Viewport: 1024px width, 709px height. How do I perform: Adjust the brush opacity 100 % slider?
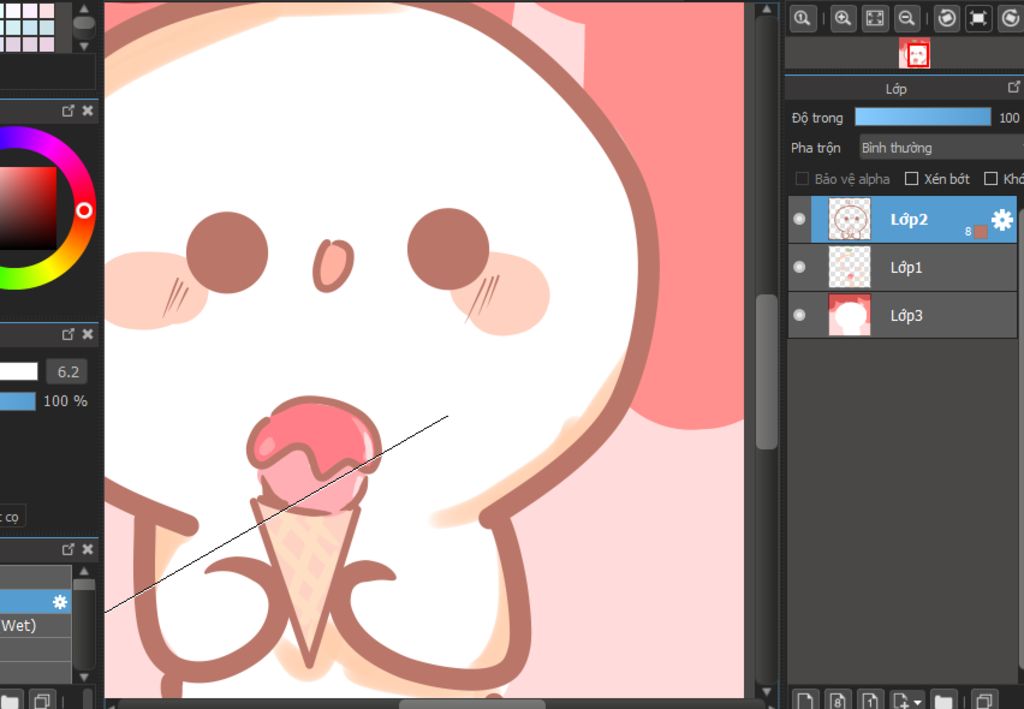pyautogui.click(x=18, y=401)
